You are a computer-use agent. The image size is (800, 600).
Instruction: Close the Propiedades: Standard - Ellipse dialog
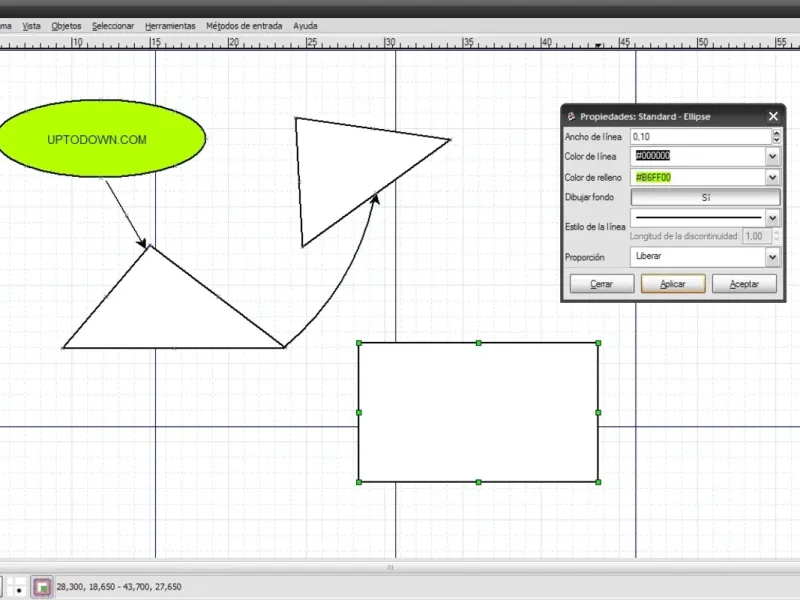click(773, 117)
